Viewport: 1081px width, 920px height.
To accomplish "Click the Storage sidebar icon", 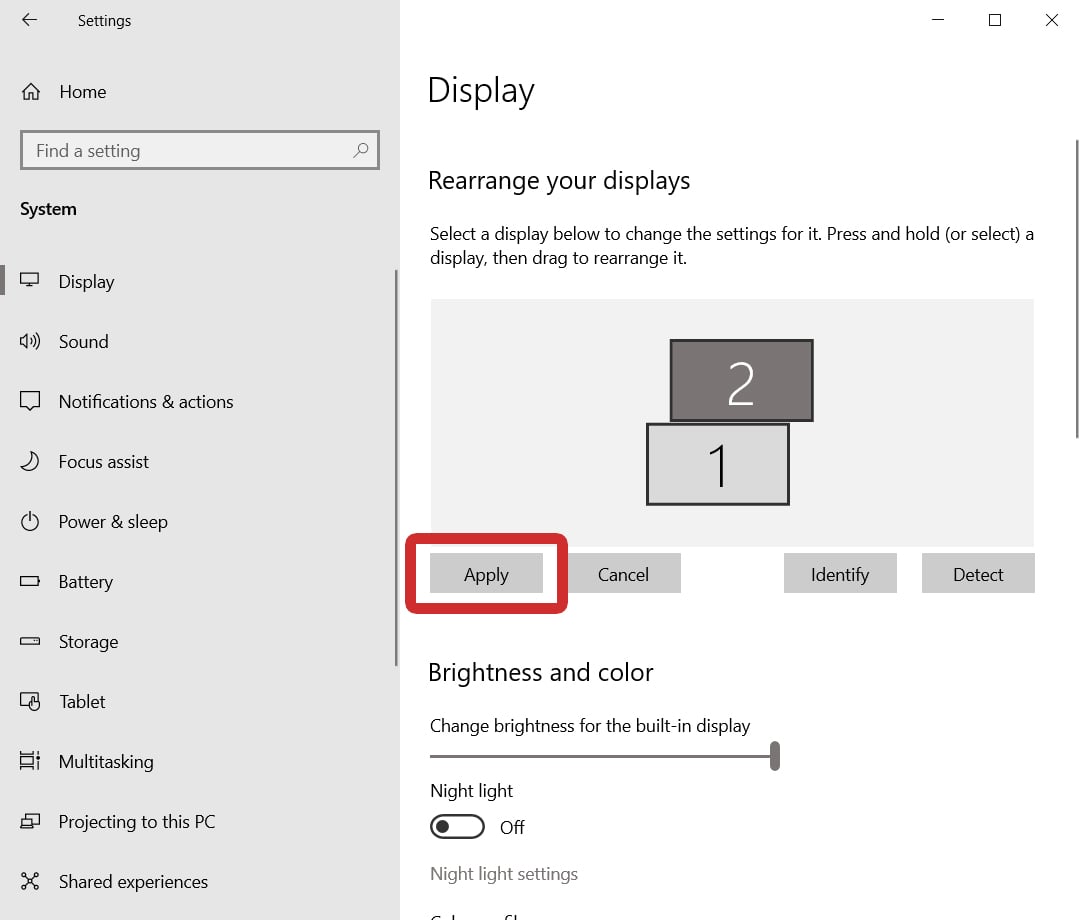I will (31, 641).
